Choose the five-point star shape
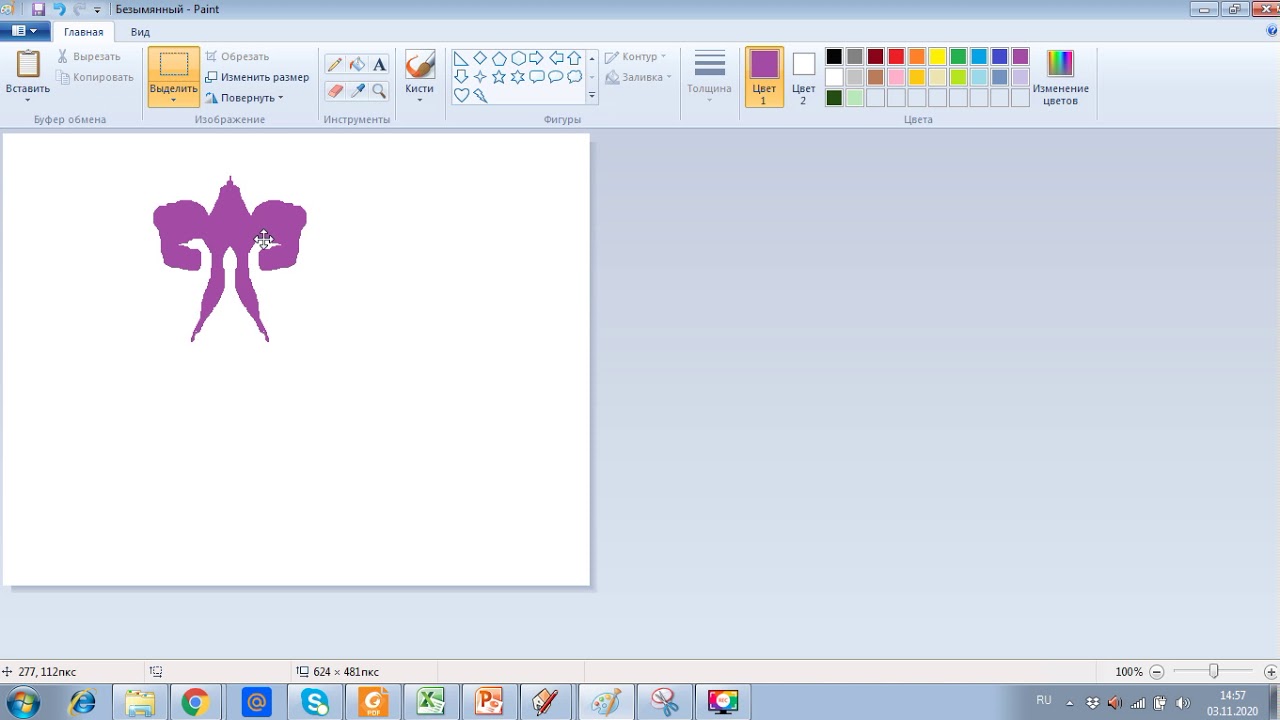Viewport: 1280px width, 720px height. [x=499, y=77]
